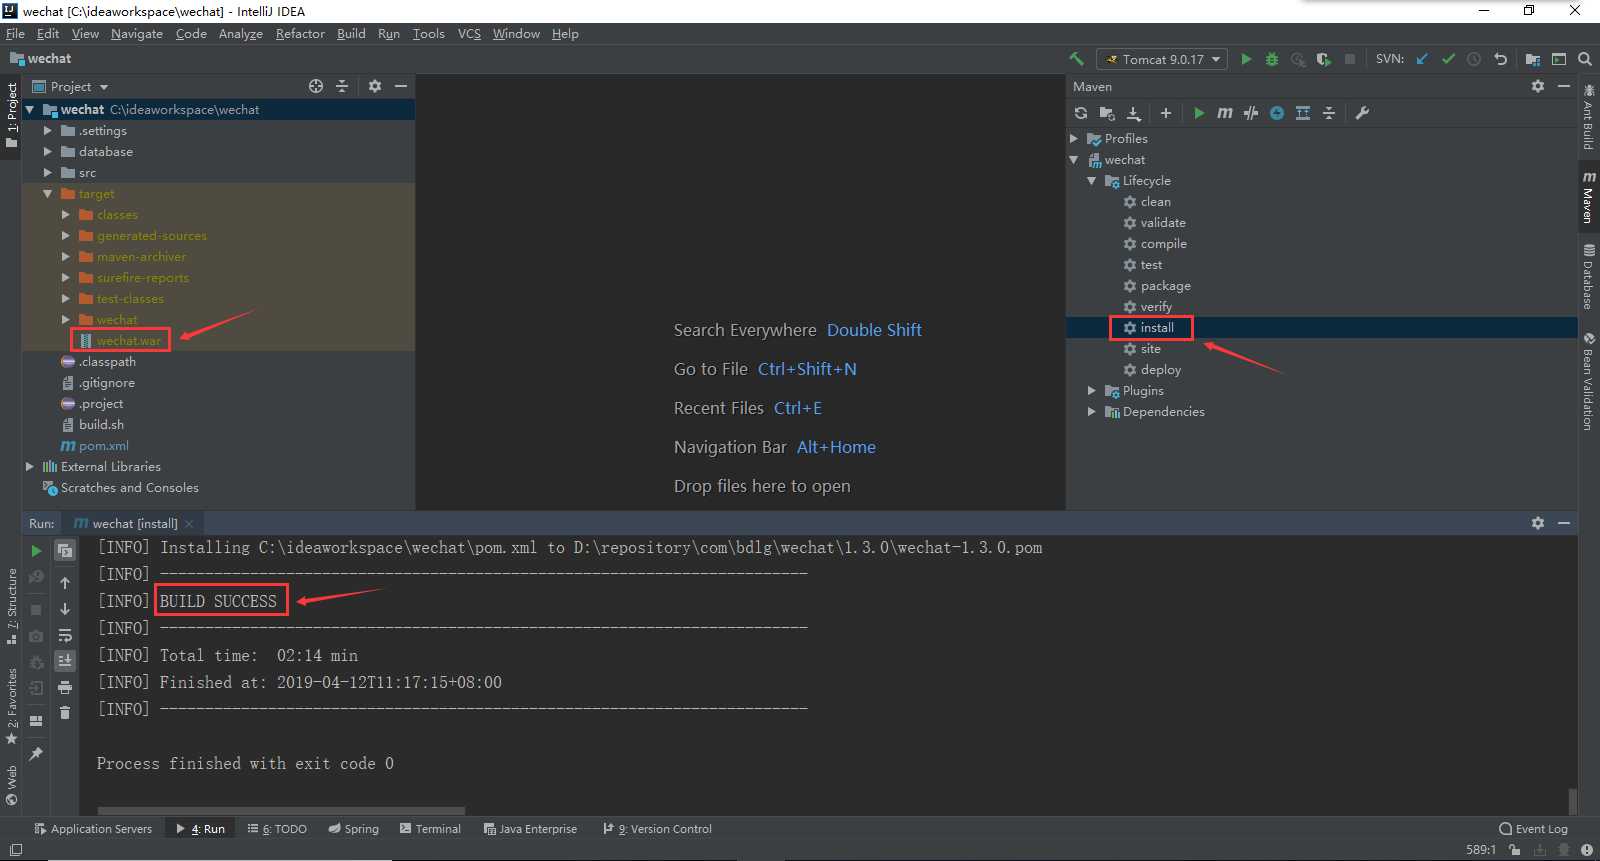
Task: Expand Maven Dependencies node
Action: pyautogui.click(x=1092, y=412)
